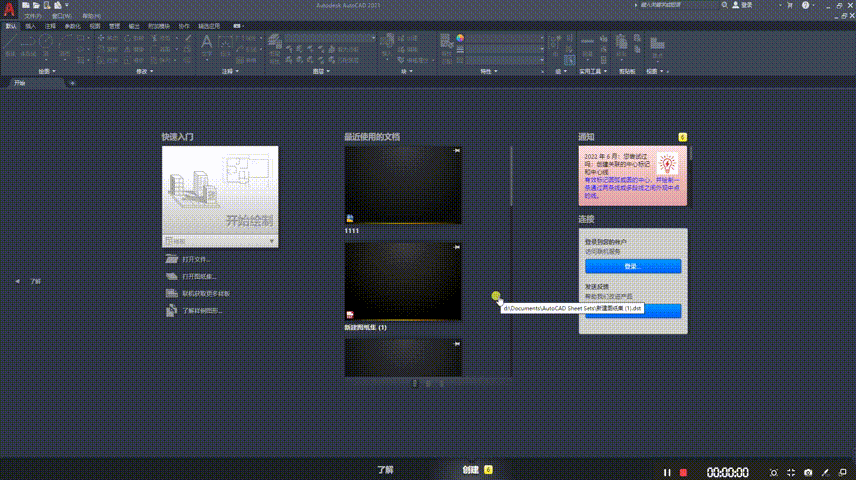Click the 打开图纸集... link
This screenshot has height=480, width=856.
click(x=199, y=276)
